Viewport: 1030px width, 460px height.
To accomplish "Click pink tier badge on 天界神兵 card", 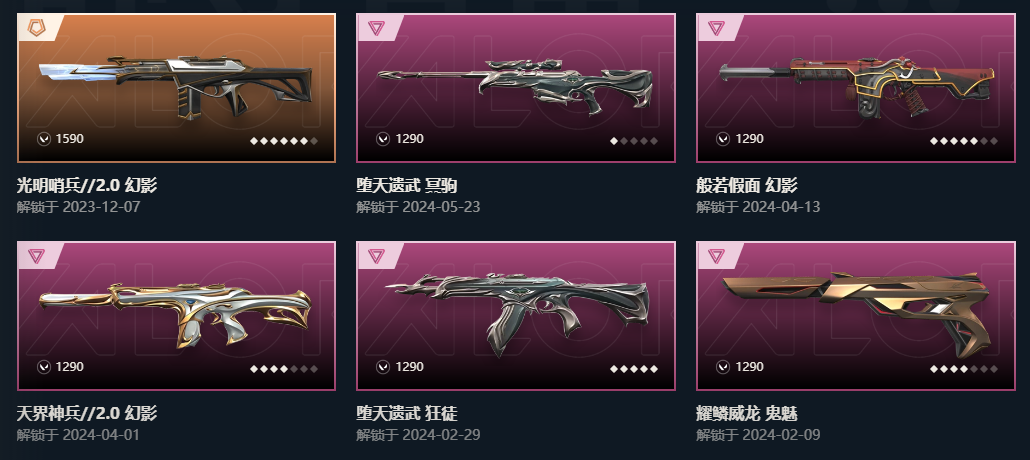I will point(35,256).
